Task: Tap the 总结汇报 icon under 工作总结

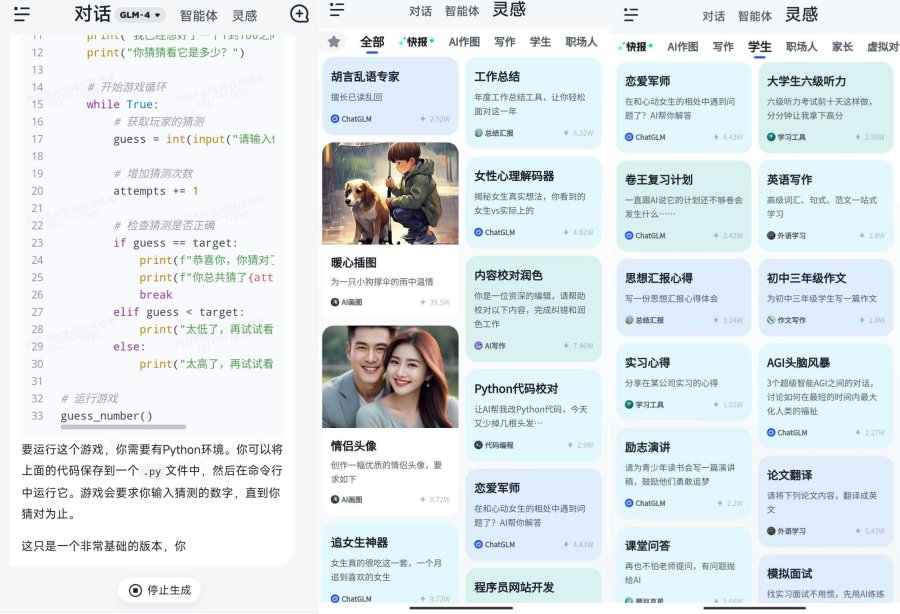Action: tap(479, 133)
